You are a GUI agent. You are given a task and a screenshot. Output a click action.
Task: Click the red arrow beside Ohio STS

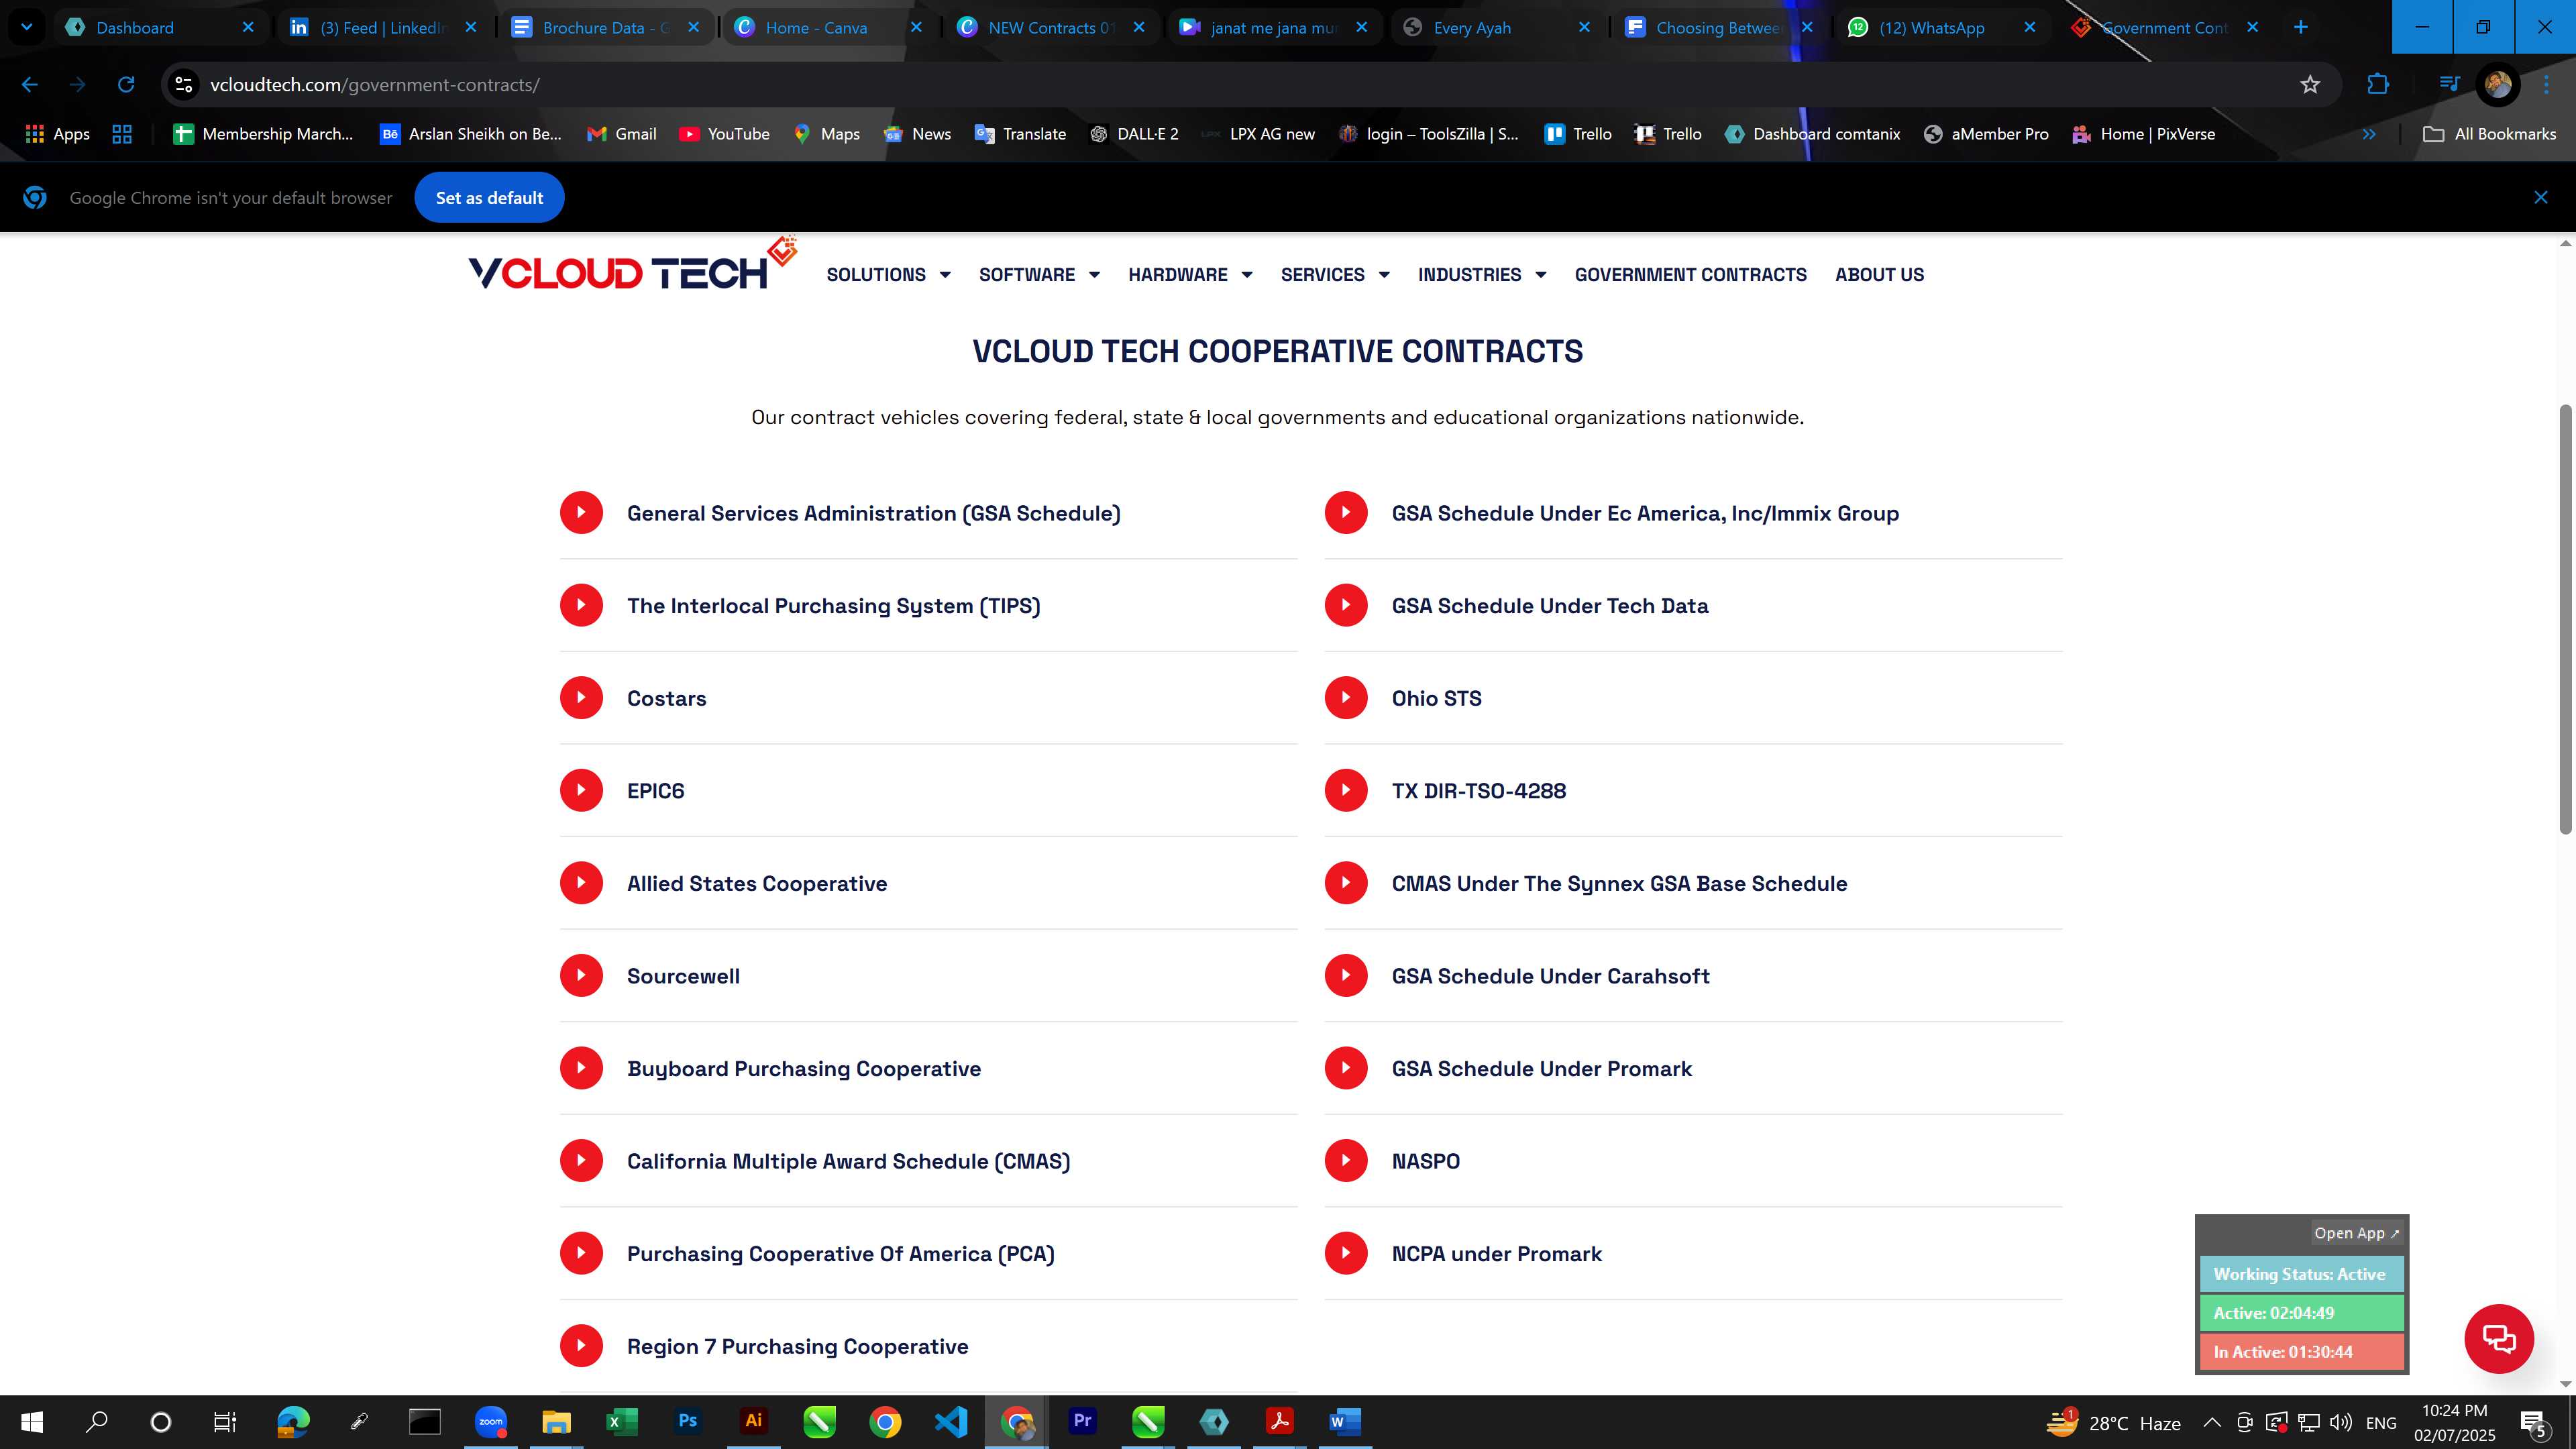[x=1346, y=698]
